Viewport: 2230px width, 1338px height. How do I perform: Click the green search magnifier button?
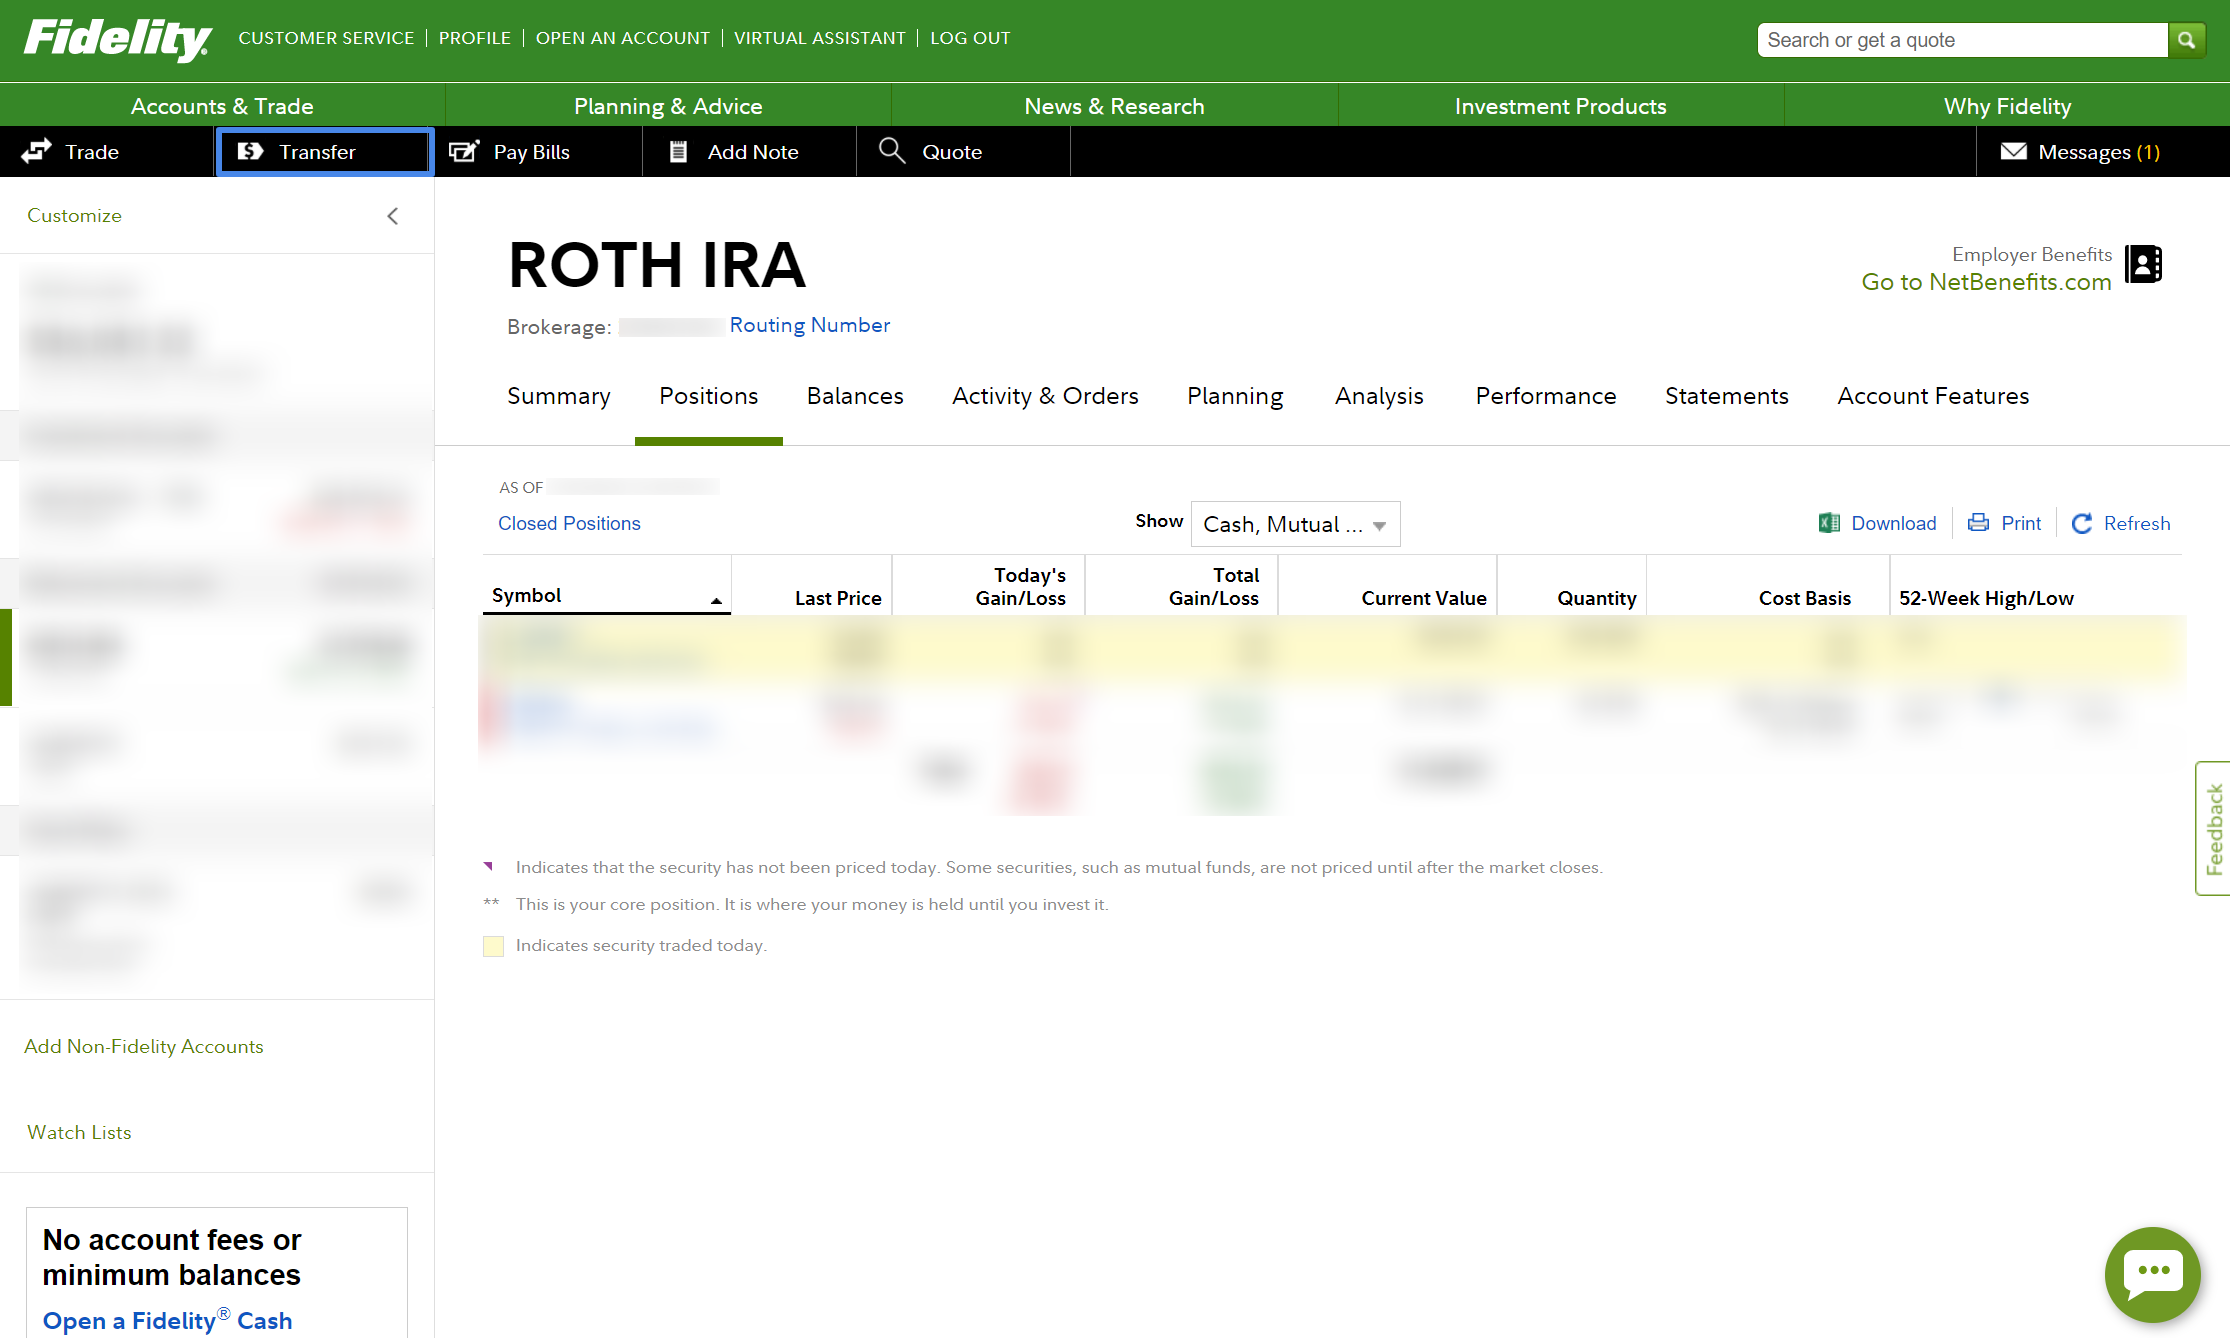coord(2186,40)
